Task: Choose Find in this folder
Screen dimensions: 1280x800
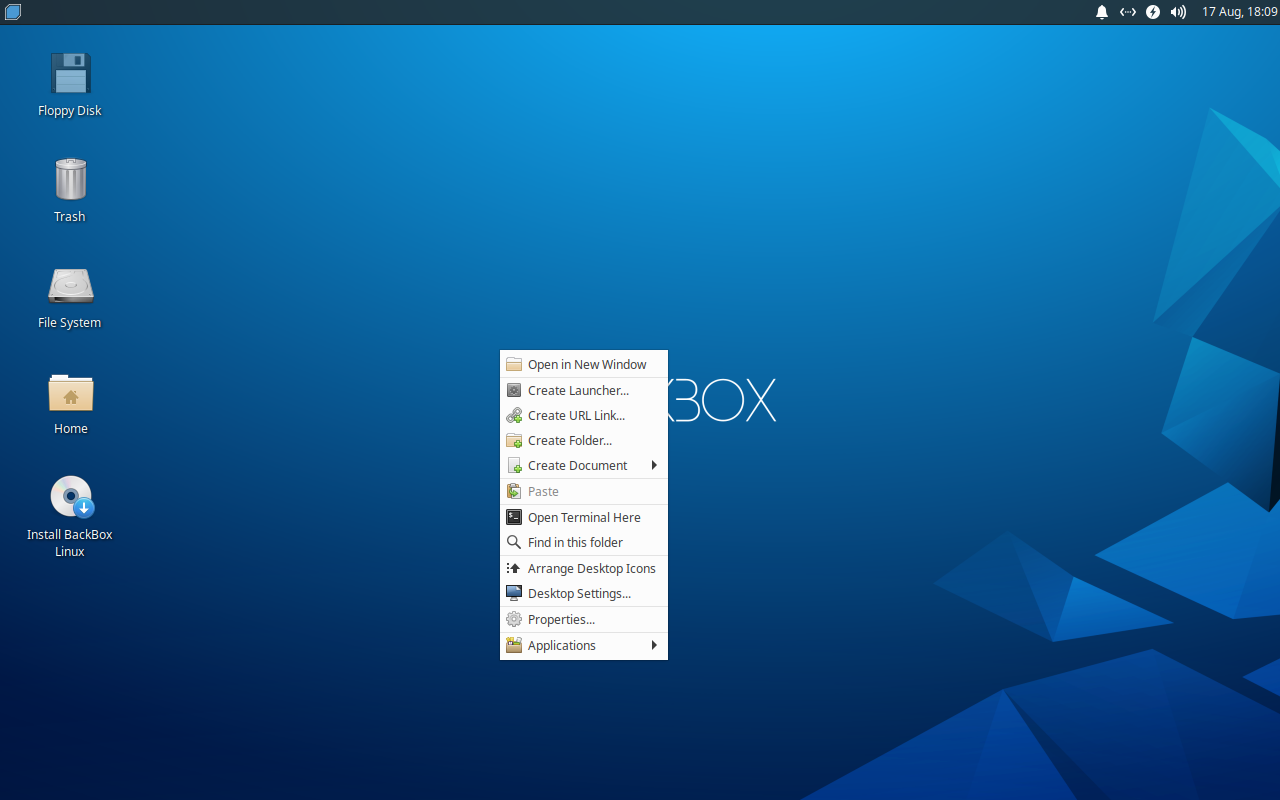Action: 584,542
